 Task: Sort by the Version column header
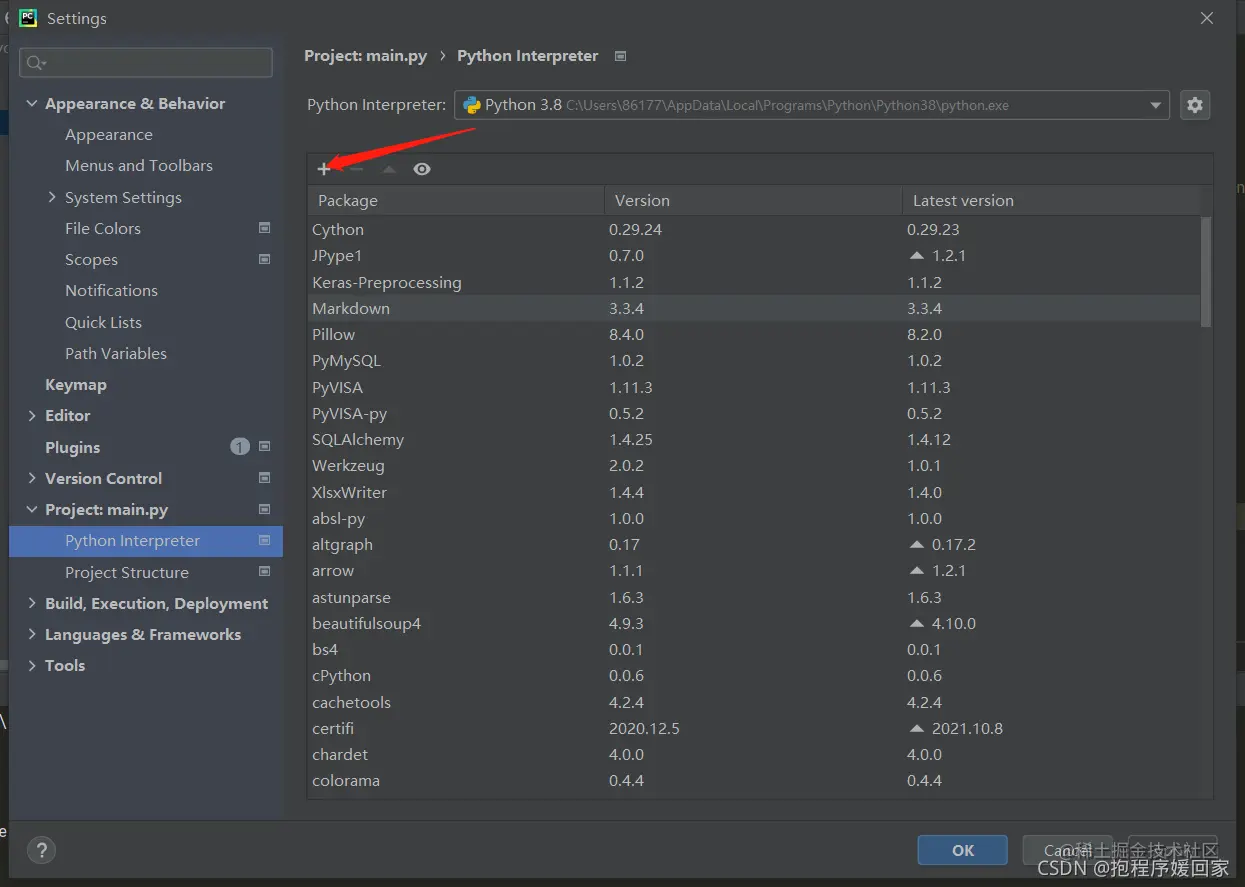pos(753,200)
